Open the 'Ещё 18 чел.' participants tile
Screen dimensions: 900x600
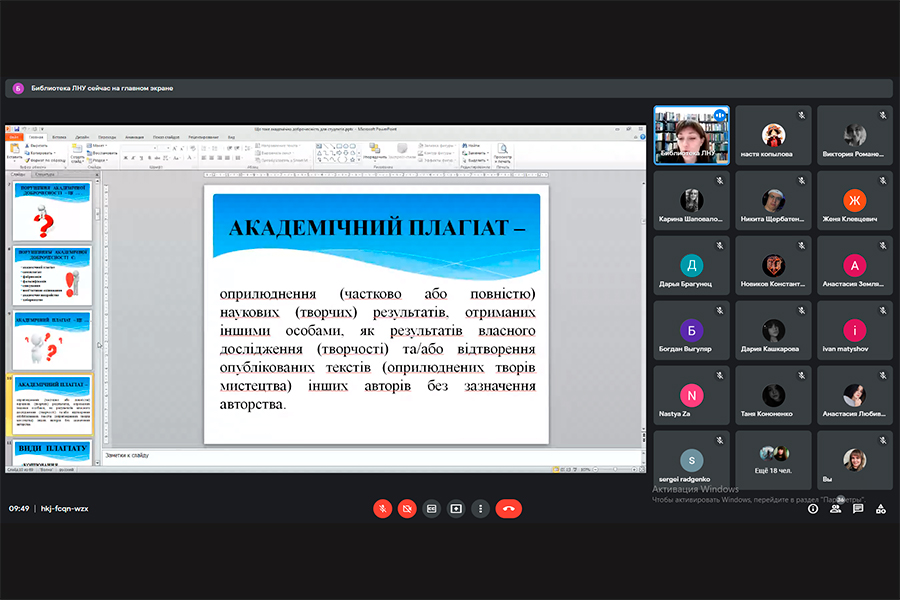(x=773, y=460)
